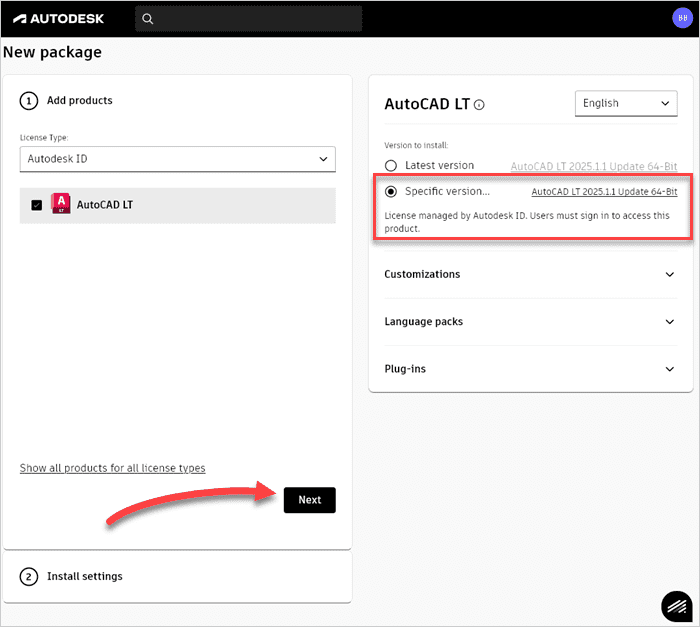Click the search magnifier icon

point(147,19)
